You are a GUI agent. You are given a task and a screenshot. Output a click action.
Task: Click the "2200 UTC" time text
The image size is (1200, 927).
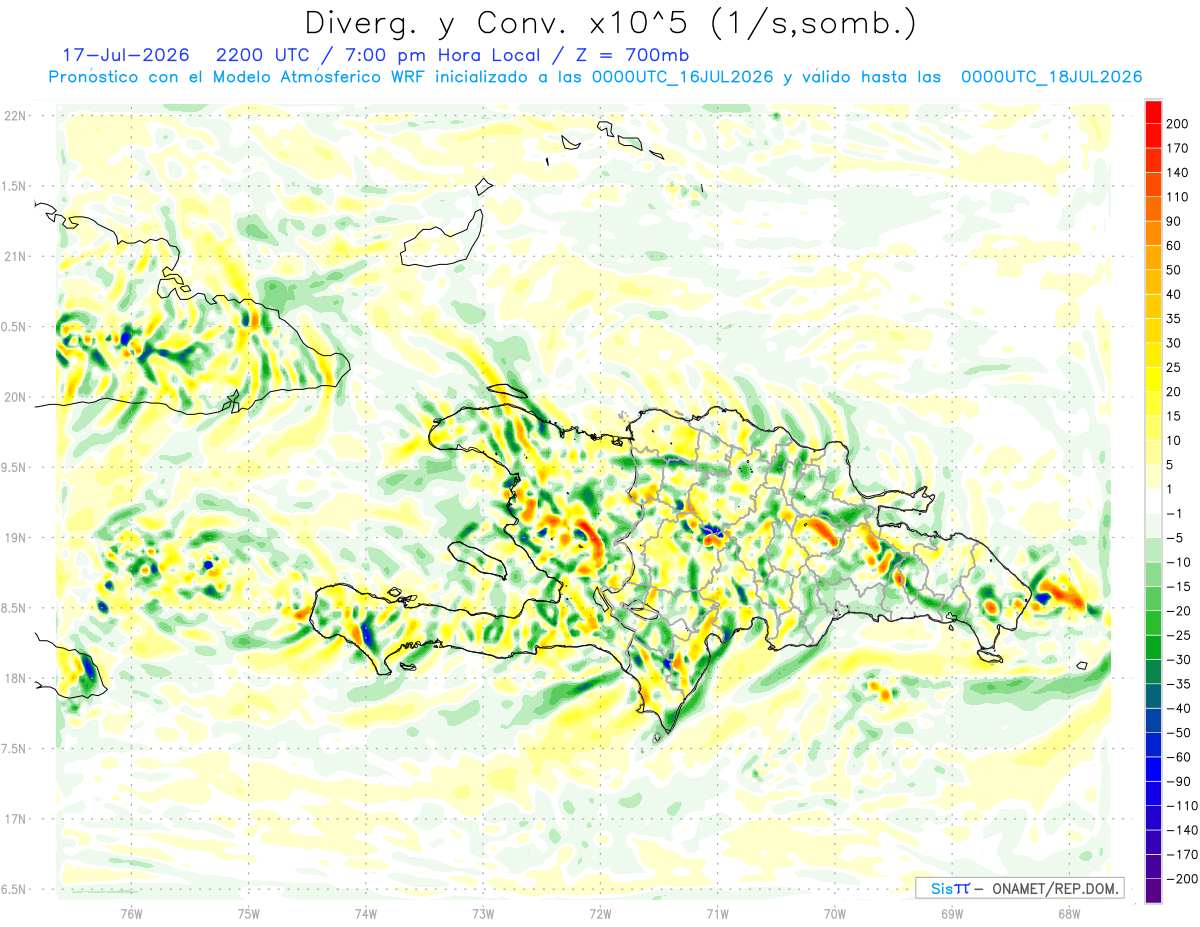coord(266,54)
